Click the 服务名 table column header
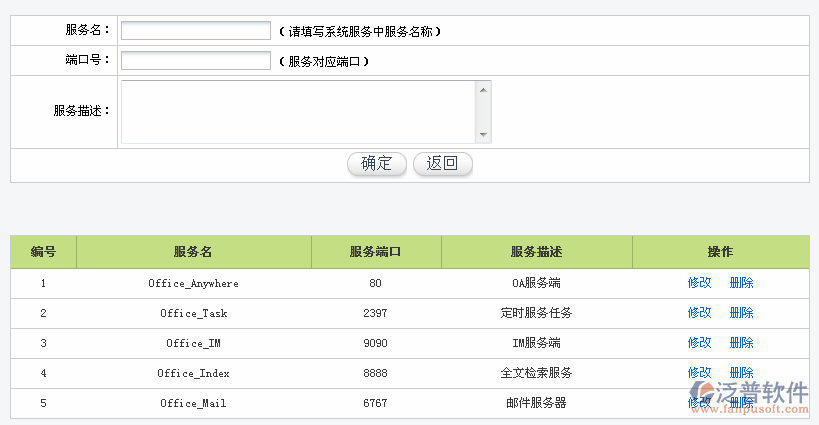The width and height of the screenshot is (819, 425). (x=193, y=252)
